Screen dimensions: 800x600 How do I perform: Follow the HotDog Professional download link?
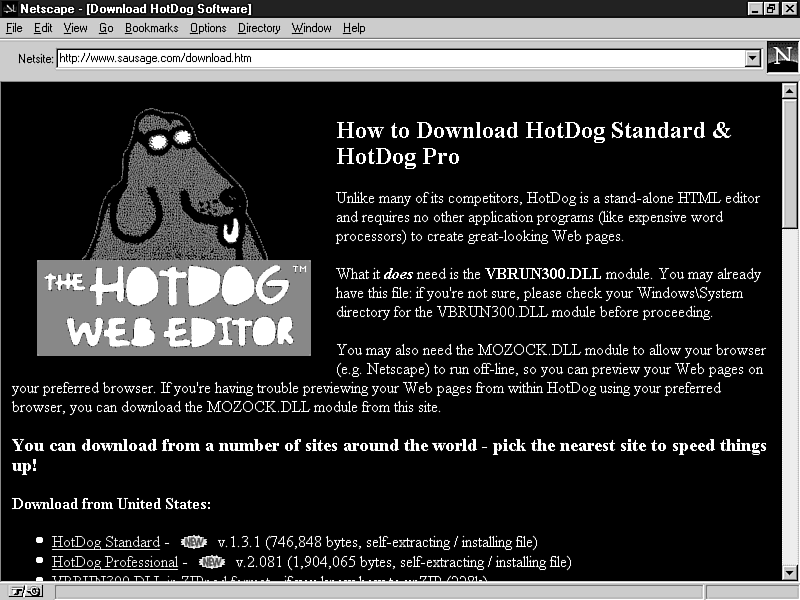(115, 562)
